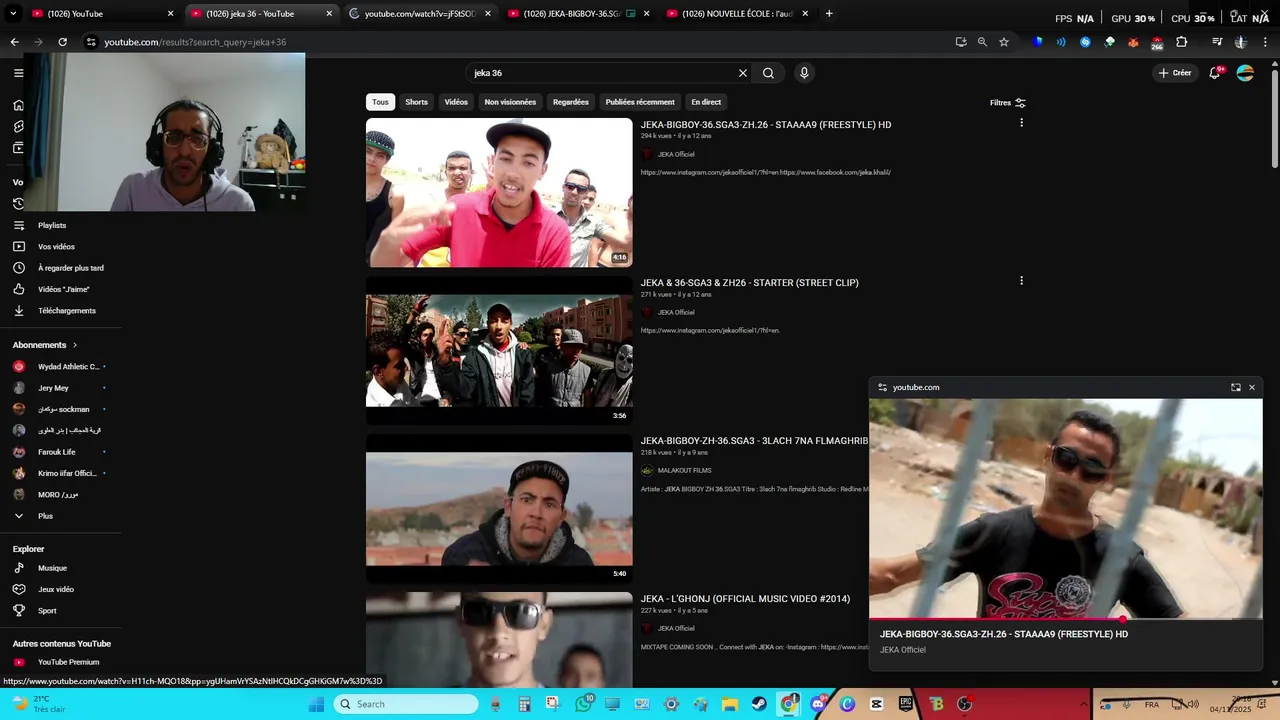
Task: Reload the current page
Action: click(x=62, y=42)
